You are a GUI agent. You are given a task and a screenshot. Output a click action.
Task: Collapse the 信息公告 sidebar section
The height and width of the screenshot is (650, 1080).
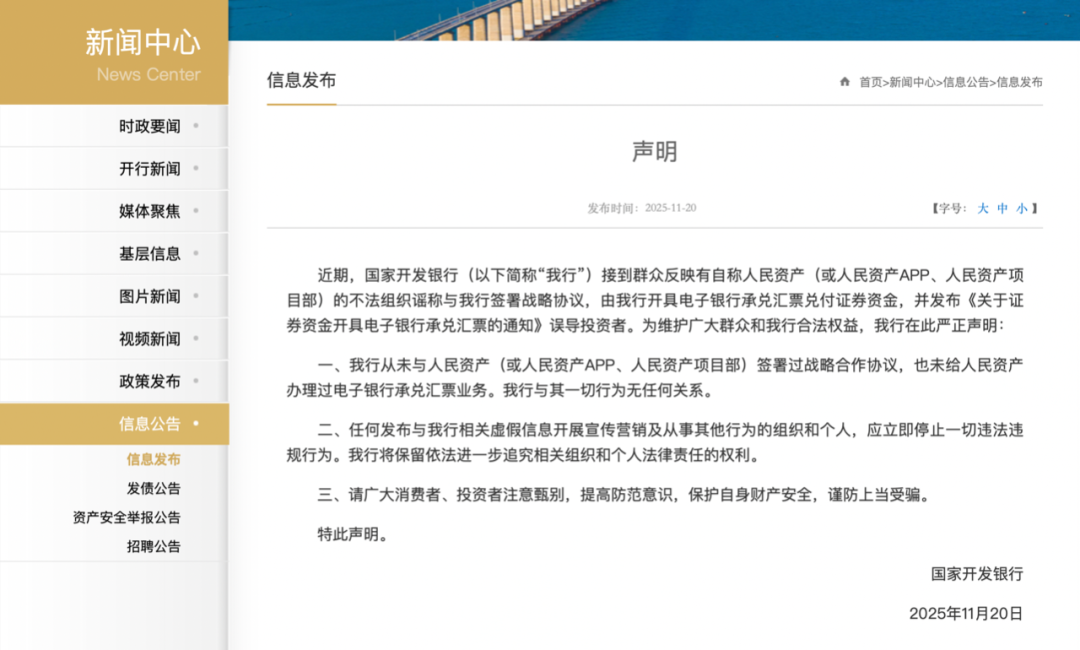150,424
